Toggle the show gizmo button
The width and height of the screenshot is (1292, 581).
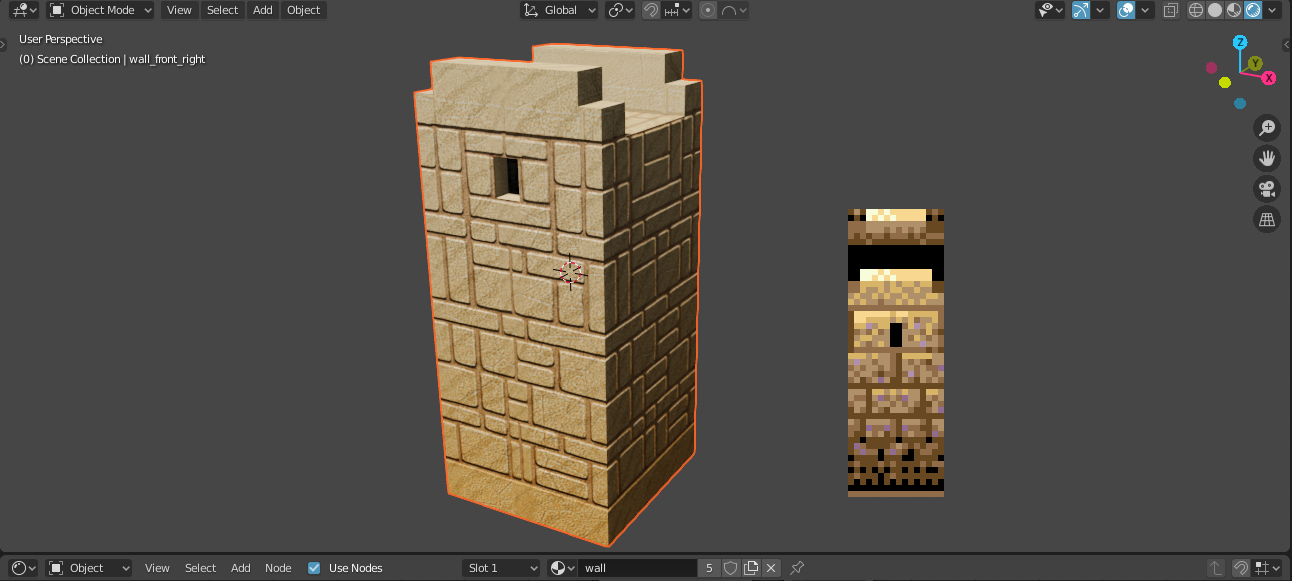(x=1080, y=10)
